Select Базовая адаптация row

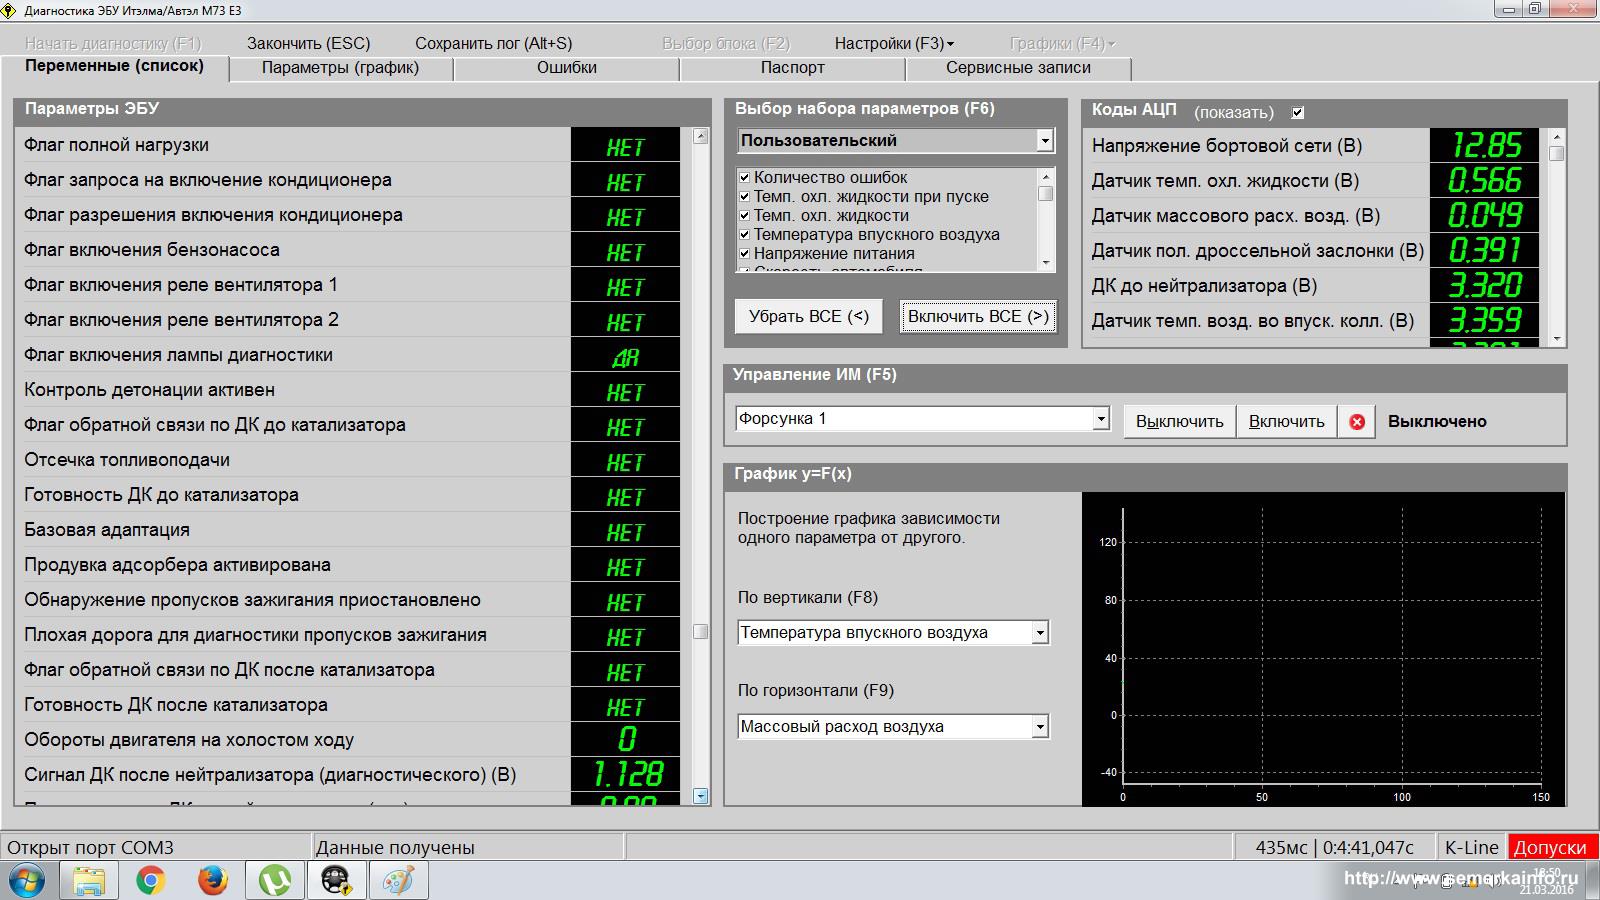click(347, 530)
